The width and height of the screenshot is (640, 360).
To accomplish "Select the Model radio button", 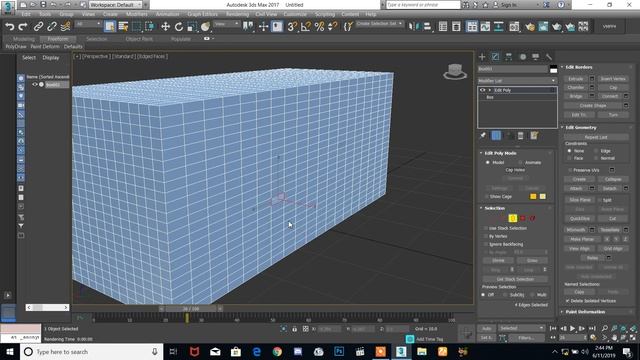I will [x=488, y=162].
